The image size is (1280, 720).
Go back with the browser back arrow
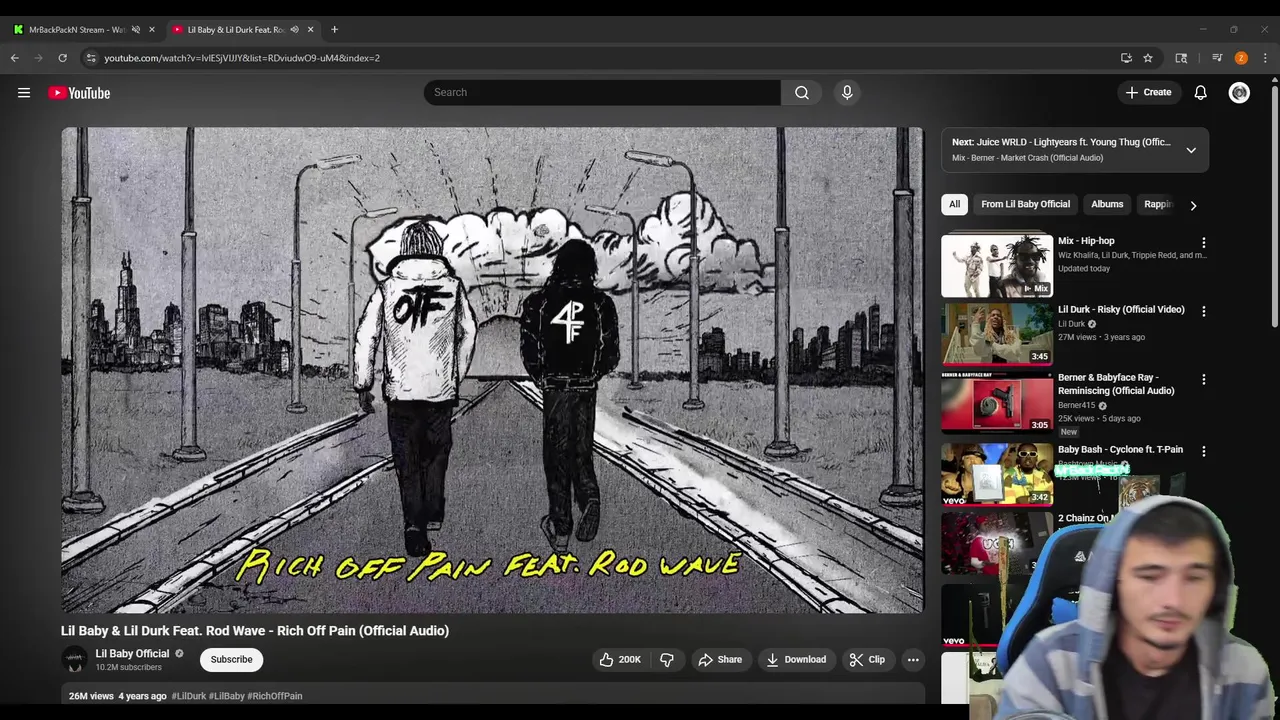pyautogui.click(x=15, y=58)
